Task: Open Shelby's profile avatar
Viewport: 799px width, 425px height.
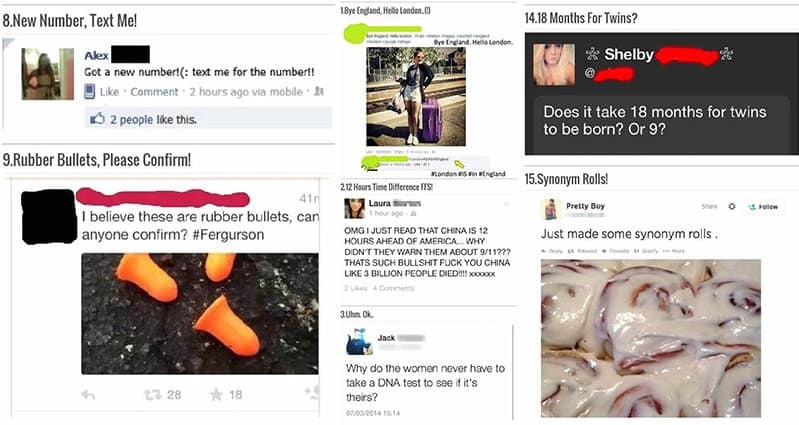Action: pos(554,64)
